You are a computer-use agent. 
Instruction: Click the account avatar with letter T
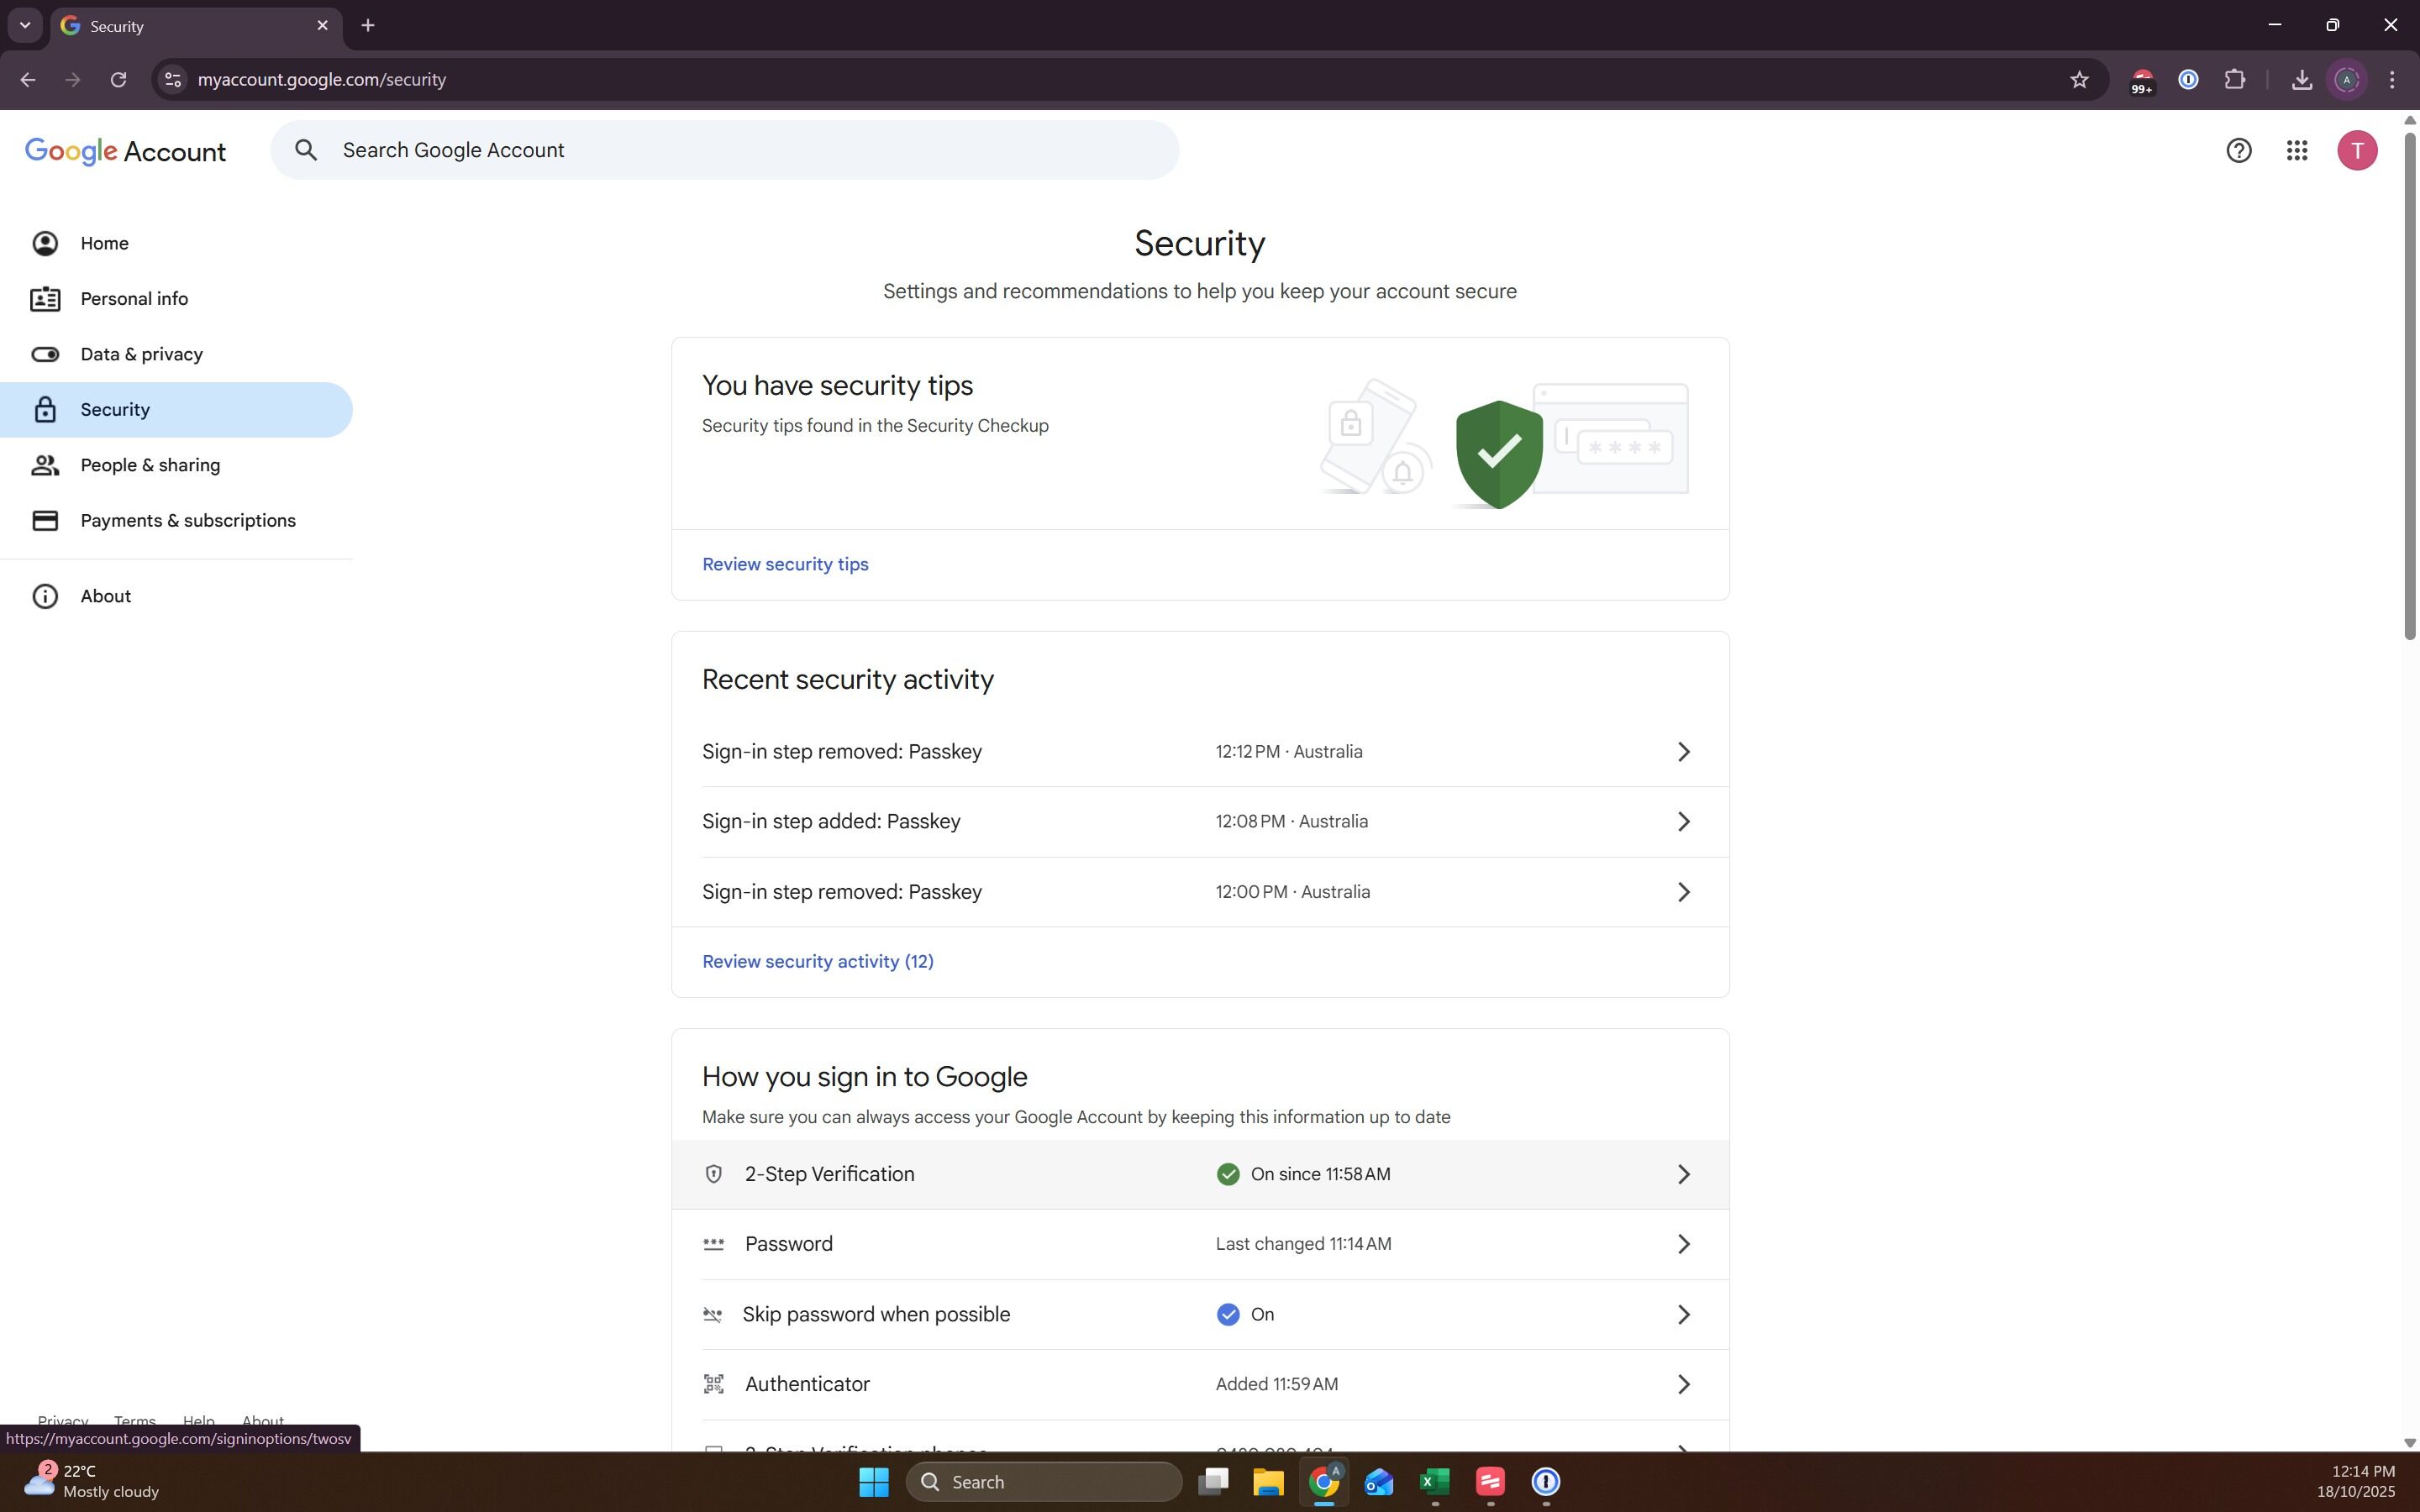pos(2356,150)
